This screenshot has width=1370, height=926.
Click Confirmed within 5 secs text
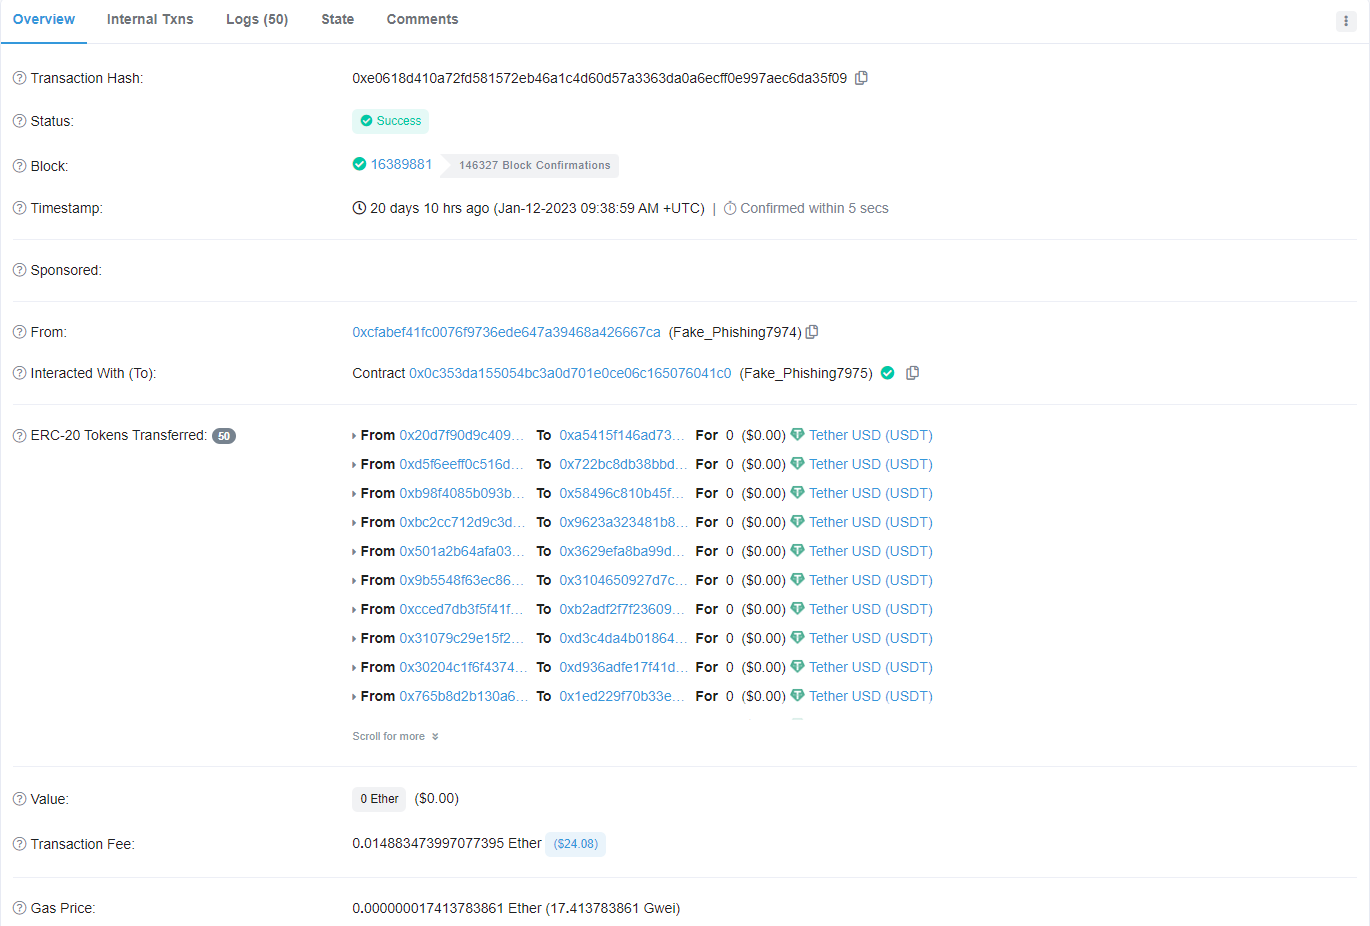[x=814, y=208]
